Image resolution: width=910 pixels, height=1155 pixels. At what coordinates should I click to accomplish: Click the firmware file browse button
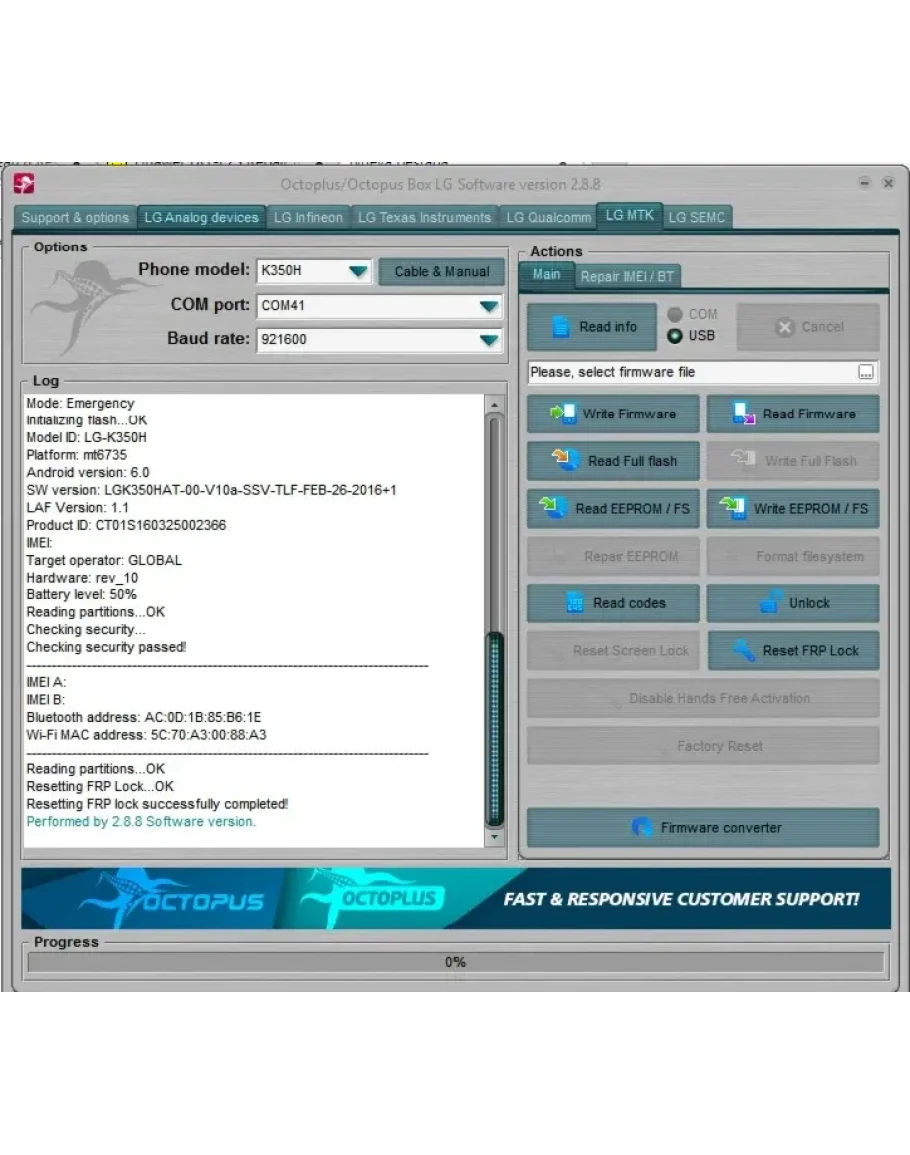tap(865, 372)
